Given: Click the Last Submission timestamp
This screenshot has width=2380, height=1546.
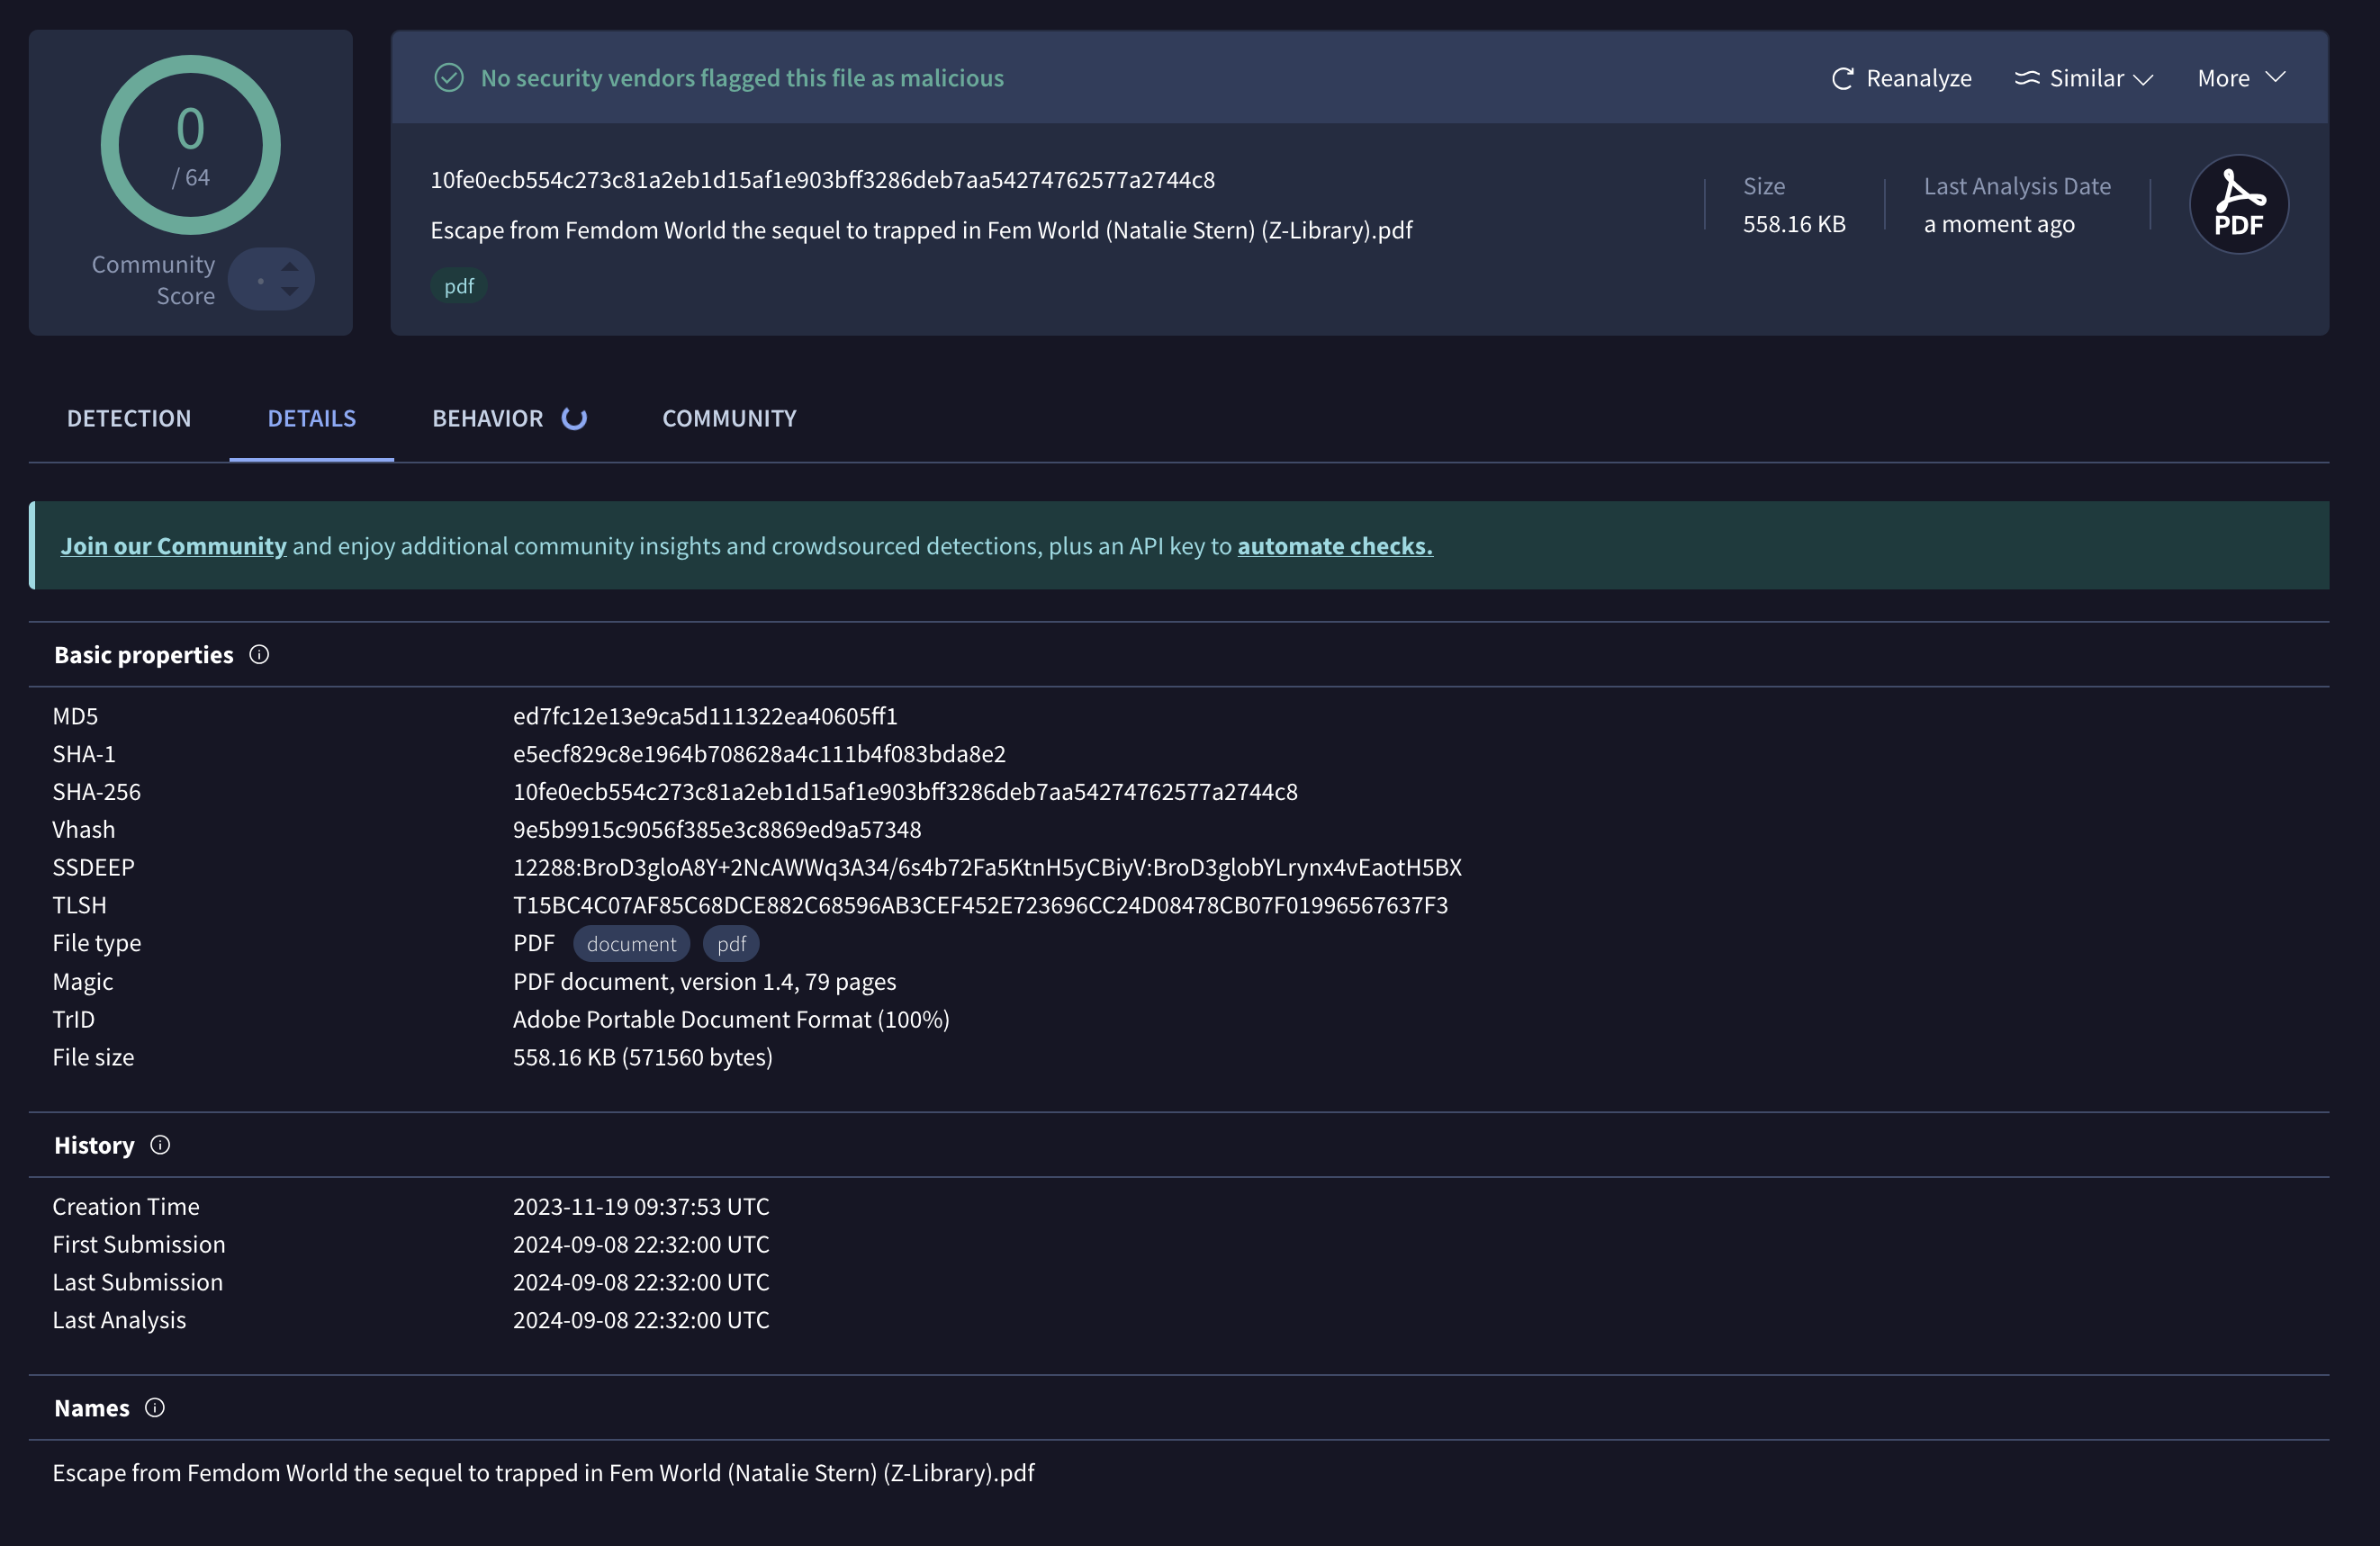Looking at the screenshot, I should (x=641, y=1282).
